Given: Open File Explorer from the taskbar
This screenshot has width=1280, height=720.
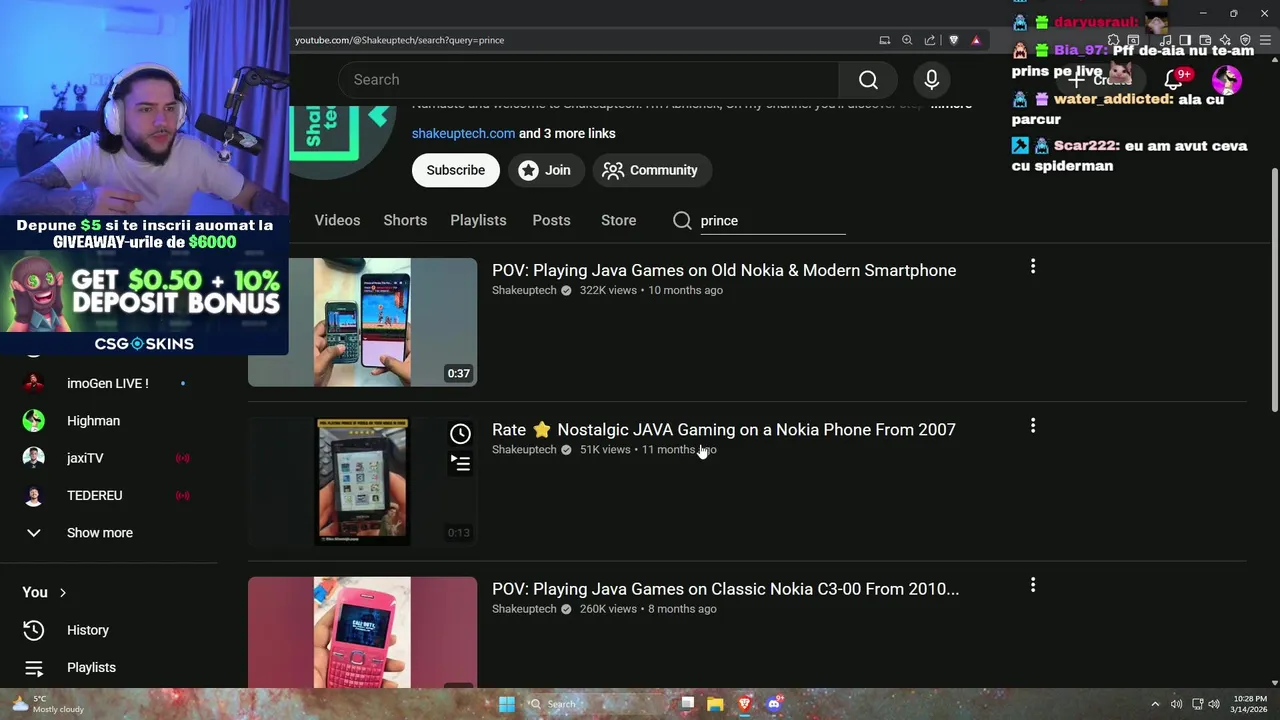Looking at the screenshot, I should coord(715,704).
